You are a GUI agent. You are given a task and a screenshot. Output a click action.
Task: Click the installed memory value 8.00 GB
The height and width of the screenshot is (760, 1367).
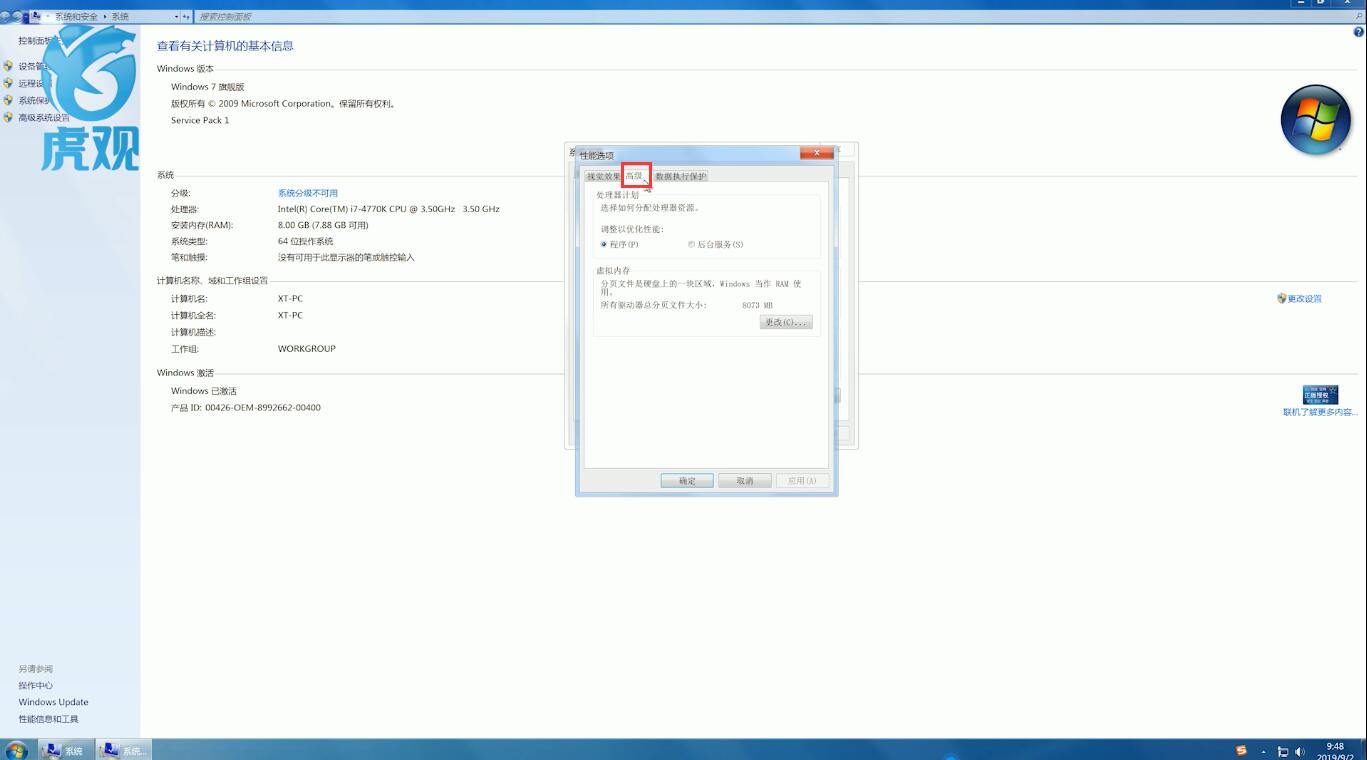(323, 225)
